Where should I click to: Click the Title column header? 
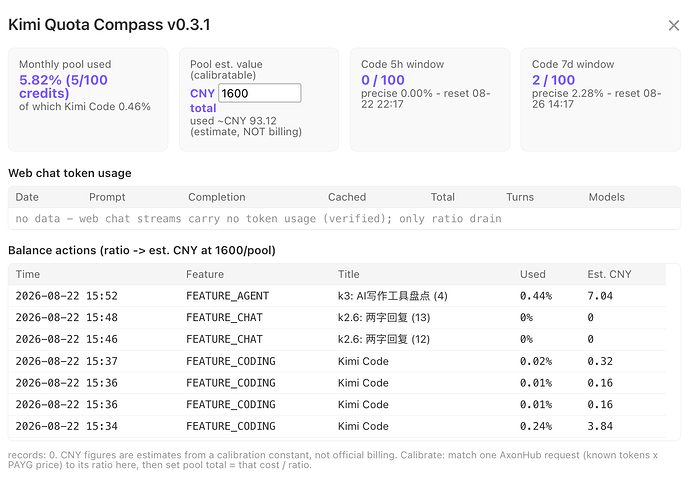tap(349, 274)
